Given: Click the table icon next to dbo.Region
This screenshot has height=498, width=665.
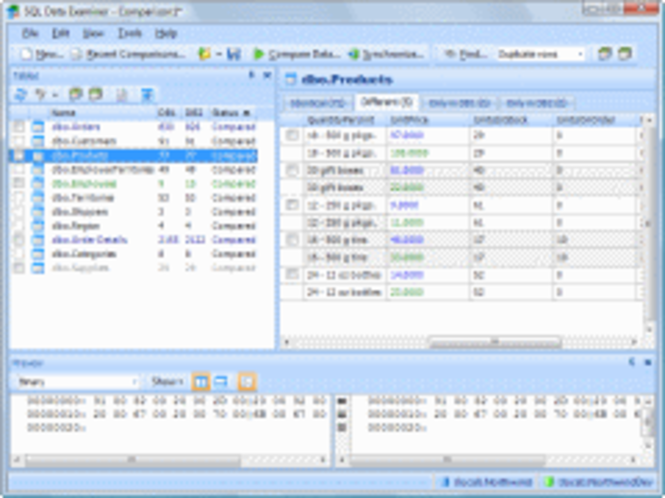Looking at the screenshot, I should pos(38,226).
